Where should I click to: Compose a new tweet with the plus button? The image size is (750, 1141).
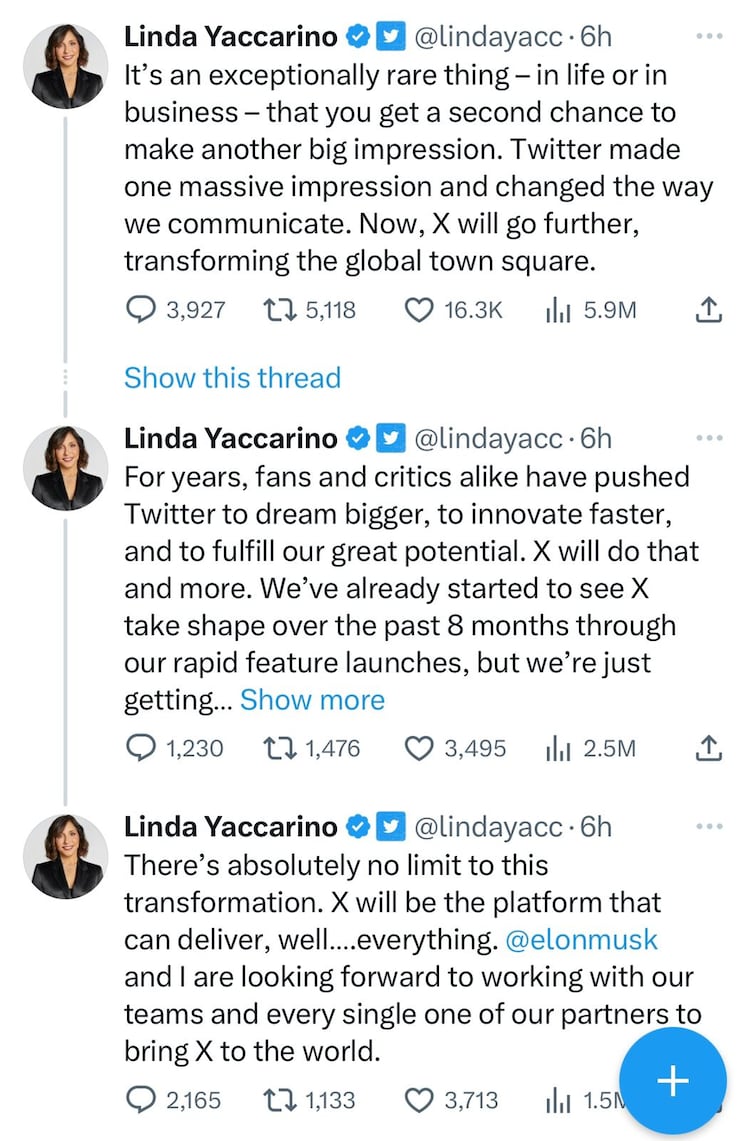[x=673, y=1080]
